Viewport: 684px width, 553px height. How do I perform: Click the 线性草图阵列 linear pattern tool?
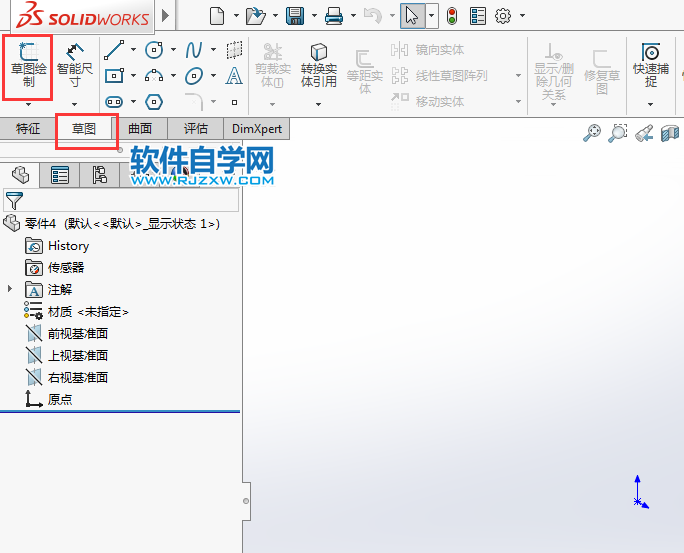coord(439,76)
